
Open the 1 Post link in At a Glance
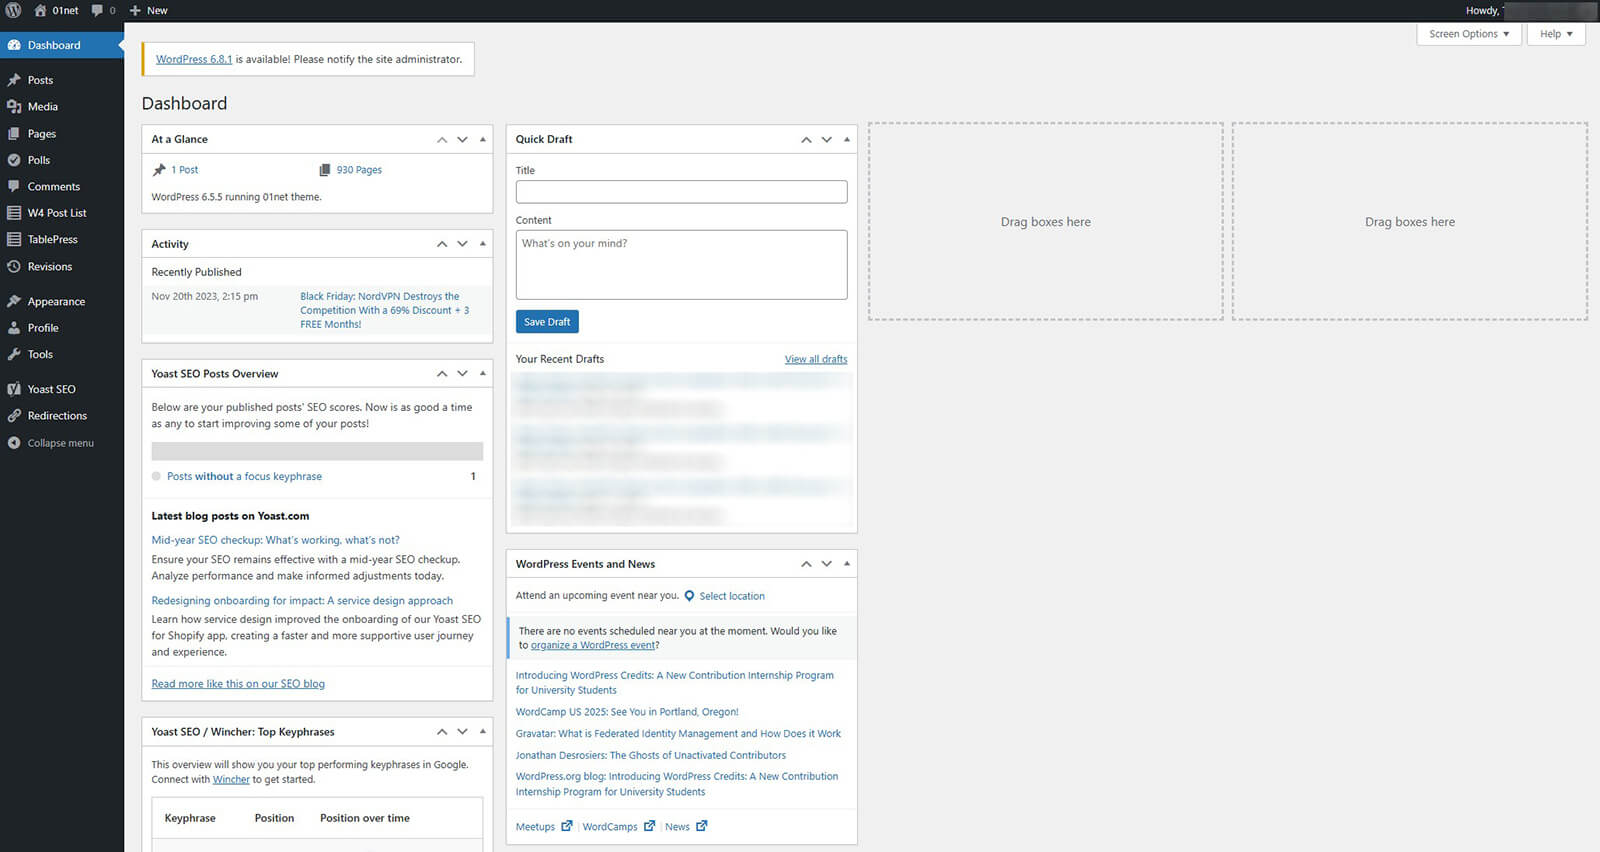[x=184, y=170]
